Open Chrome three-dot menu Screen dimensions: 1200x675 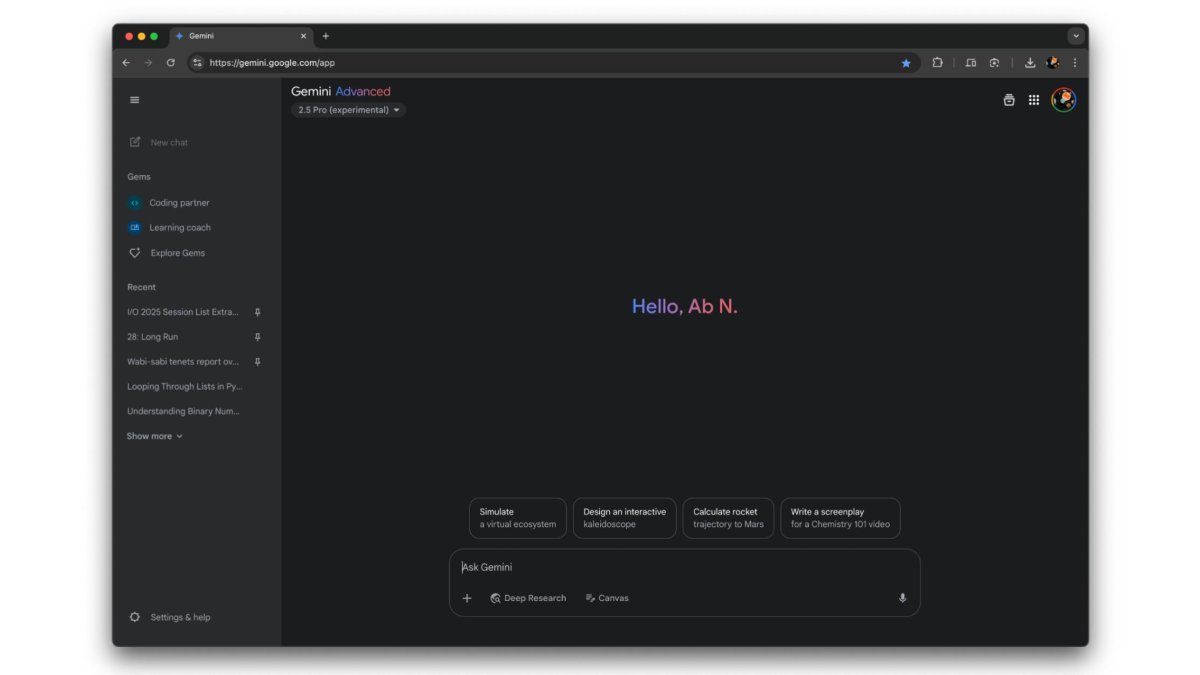pyautogui.click(x=1075, y=62)
